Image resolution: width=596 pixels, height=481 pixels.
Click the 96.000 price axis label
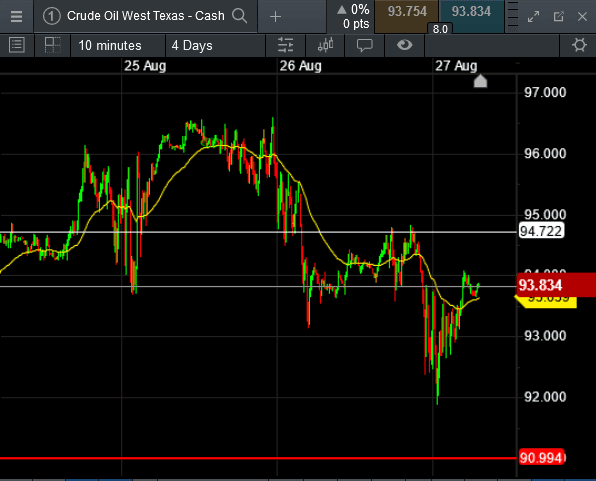click(x=545, y=154)
